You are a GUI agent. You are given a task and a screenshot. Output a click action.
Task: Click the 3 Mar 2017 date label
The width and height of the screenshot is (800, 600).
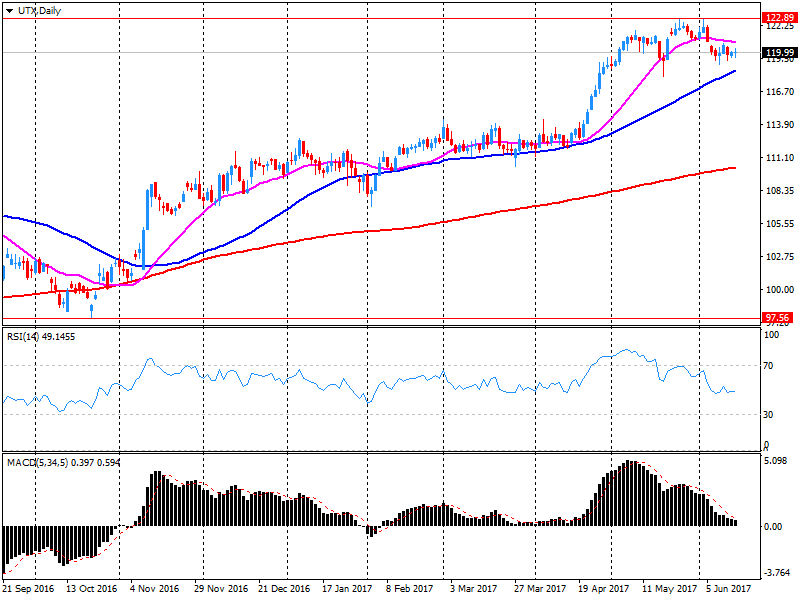(x=473, y=589)
